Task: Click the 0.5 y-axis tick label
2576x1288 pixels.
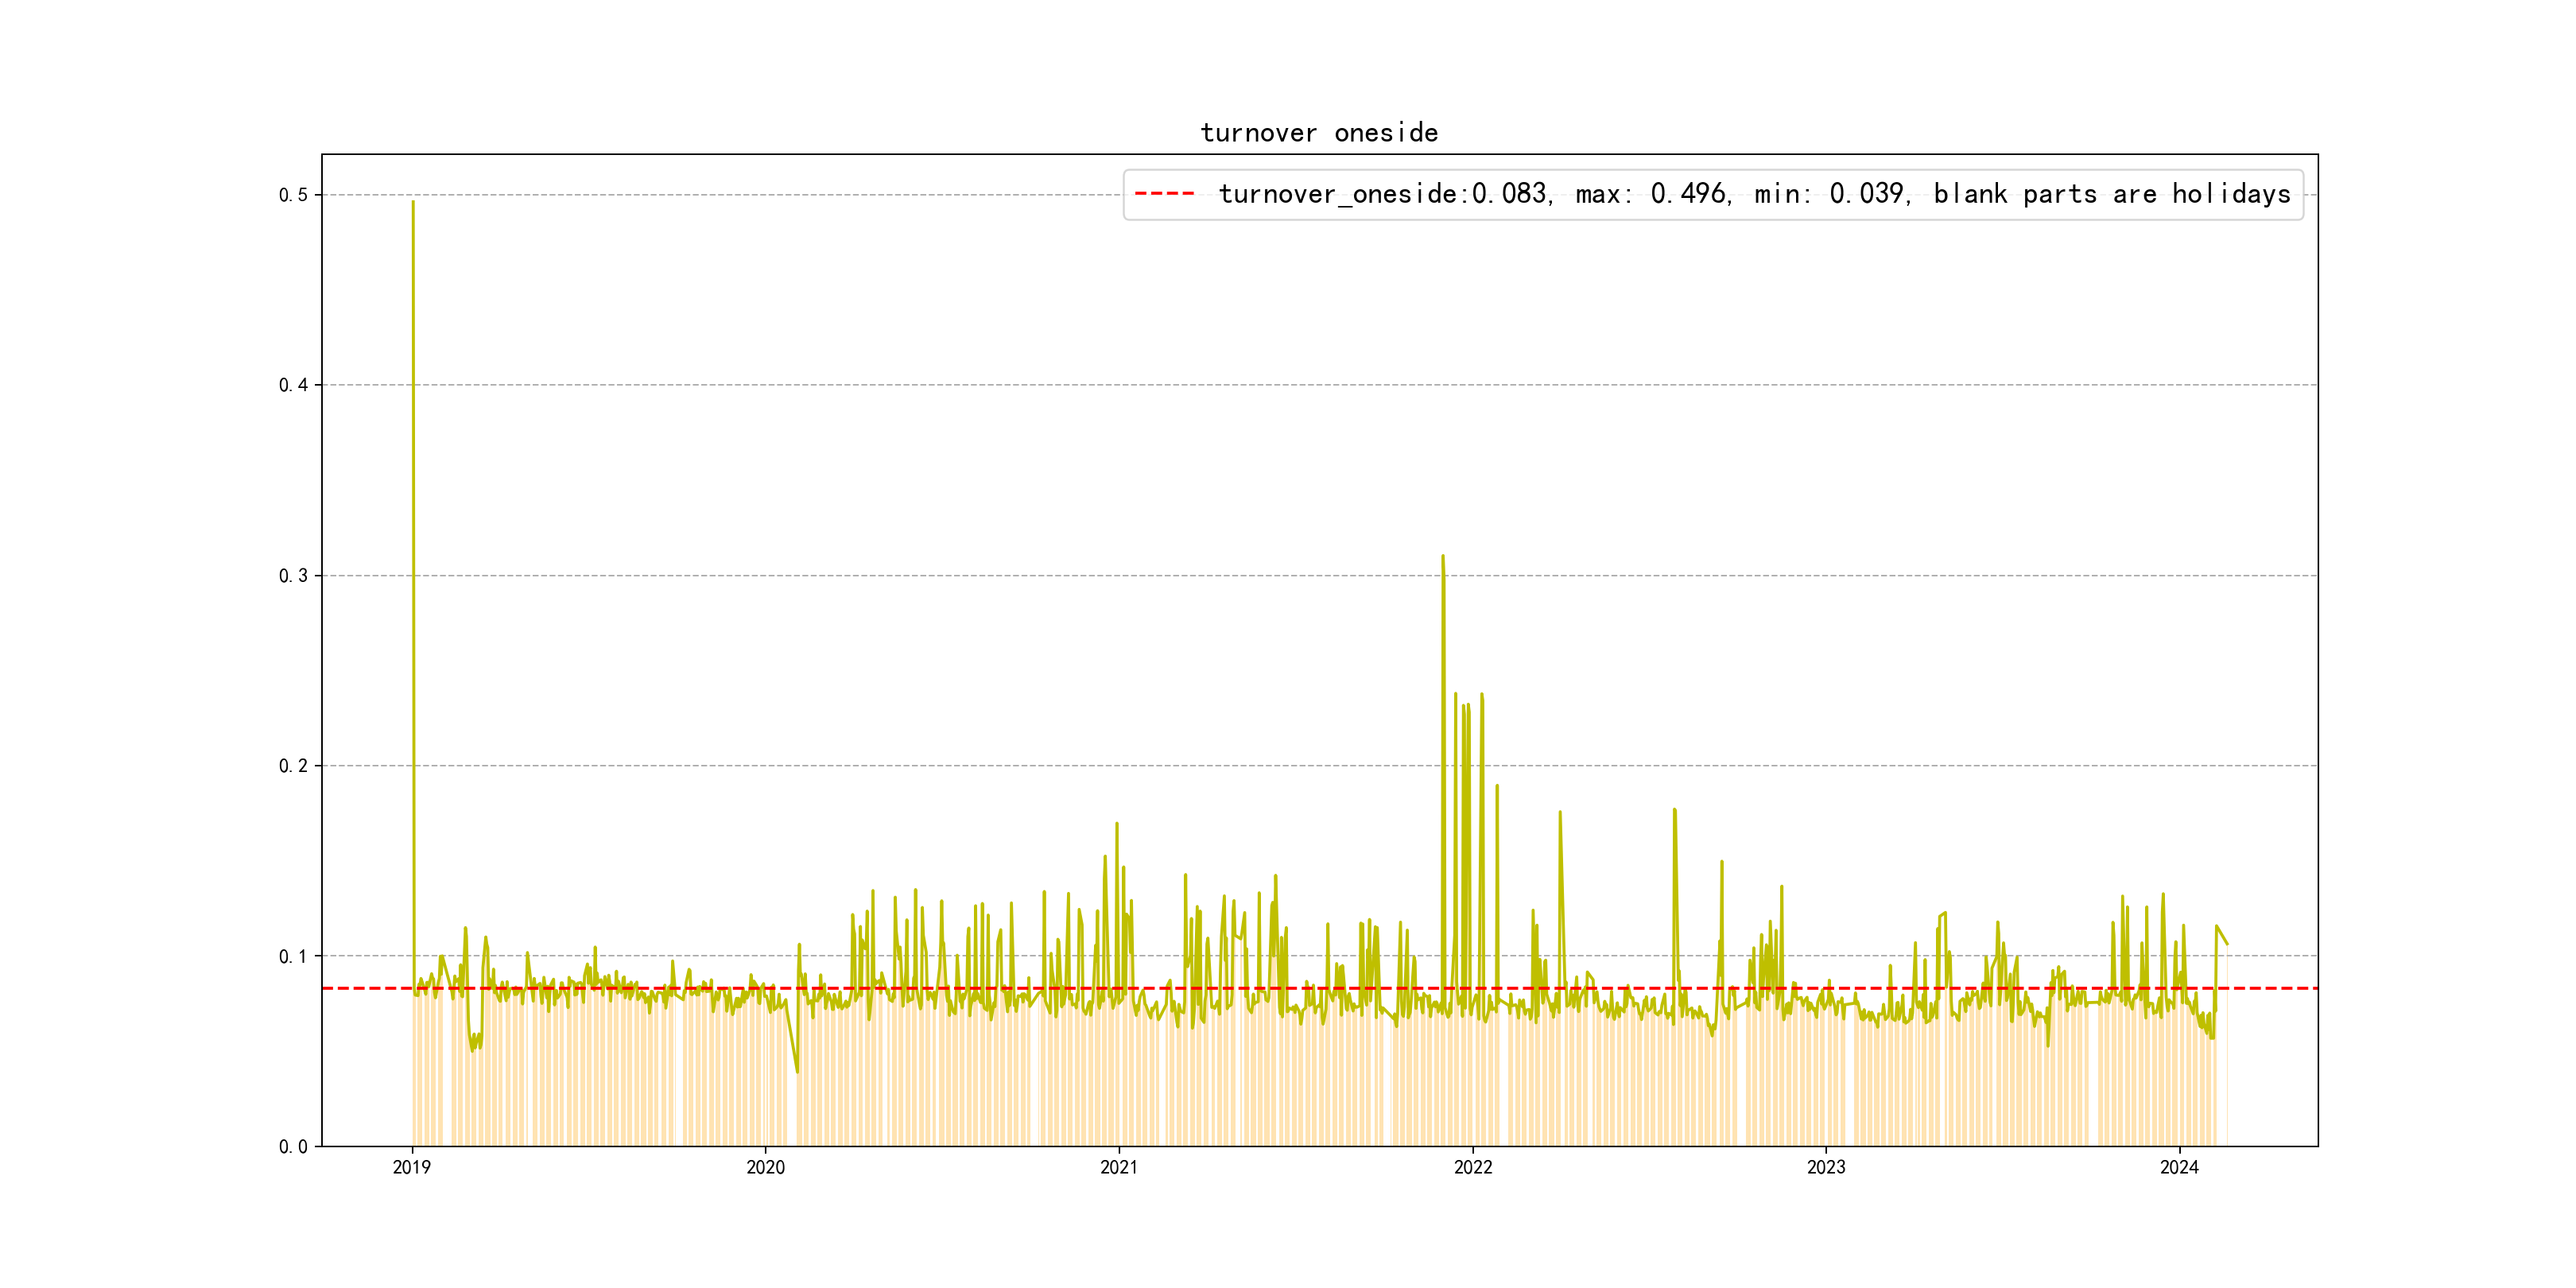Action: coord(293,195)
